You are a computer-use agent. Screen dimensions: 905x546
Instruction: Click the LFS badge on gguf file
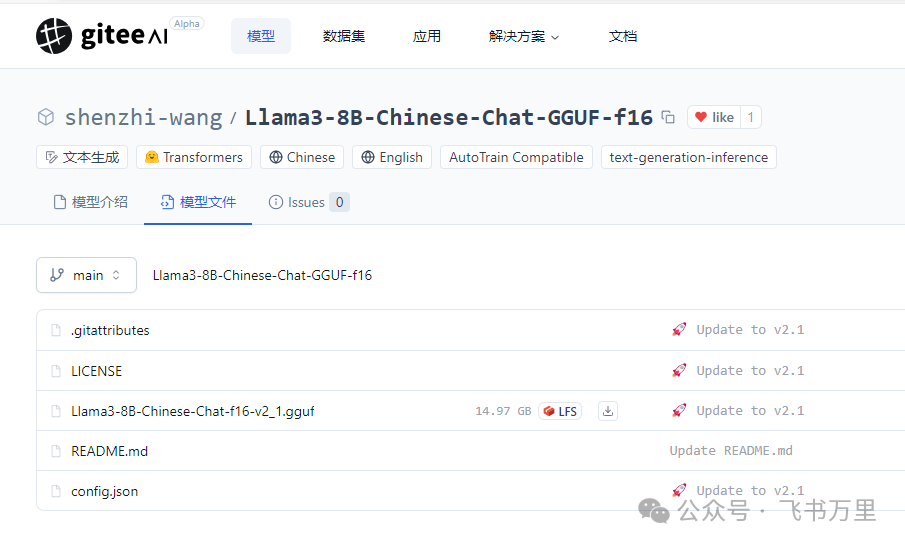560,411
